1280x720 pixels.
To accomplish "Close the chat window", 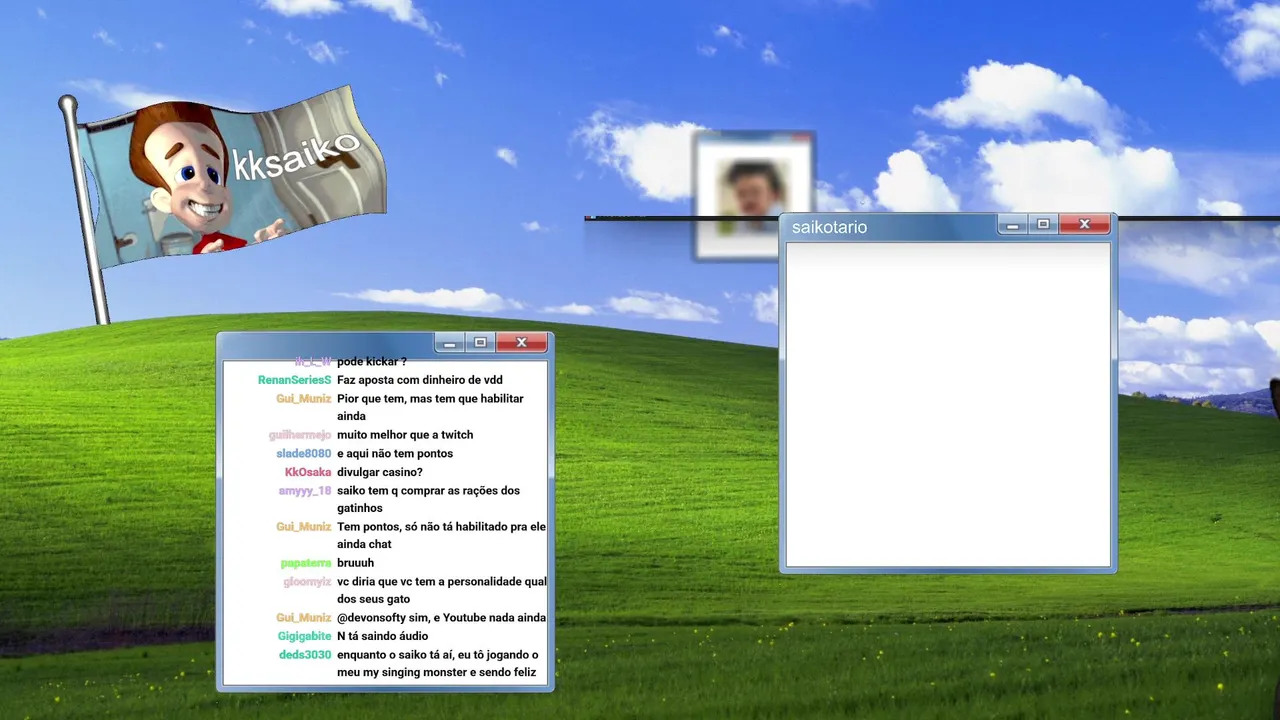I will 521,343.
